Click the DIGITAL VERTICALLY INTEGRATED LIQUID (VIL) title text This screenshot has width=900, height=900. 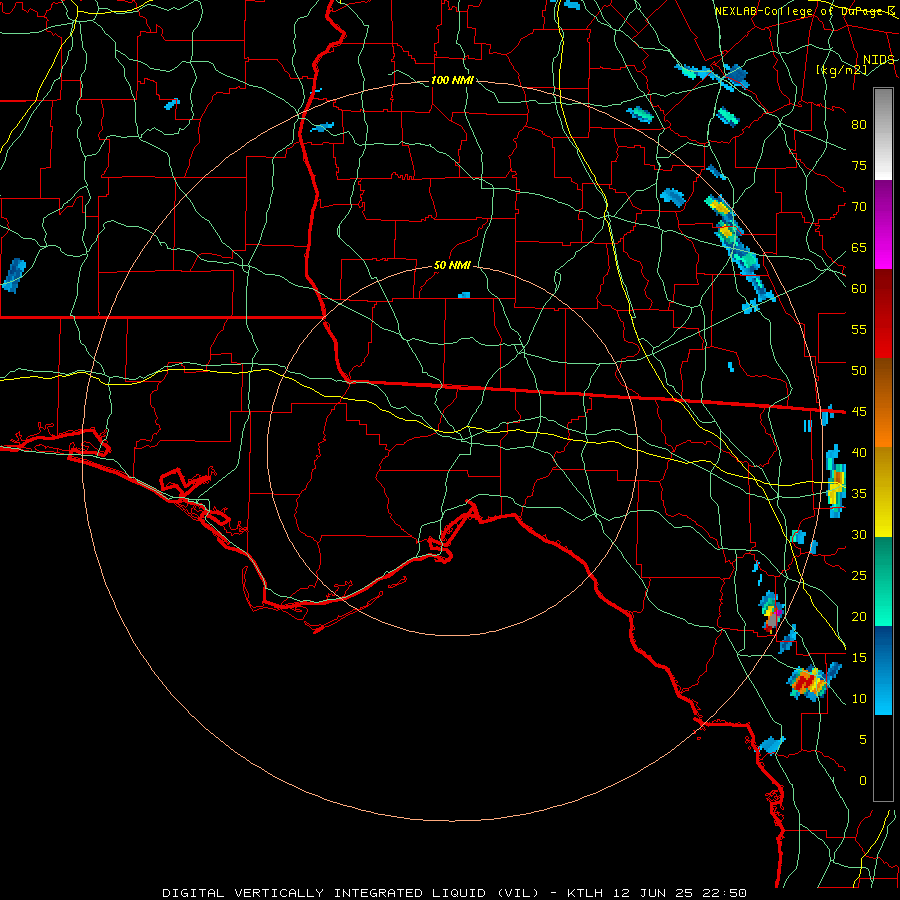tap(351, 893)
